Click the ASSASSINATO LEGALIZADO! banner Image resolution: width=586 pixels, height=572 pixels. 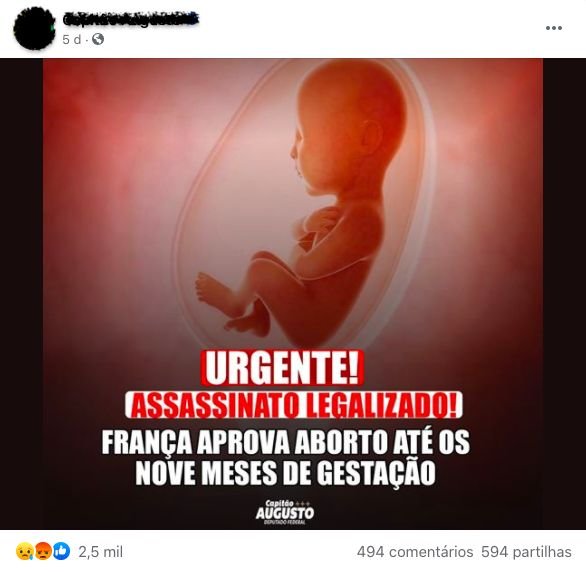(x=294, y=405)
